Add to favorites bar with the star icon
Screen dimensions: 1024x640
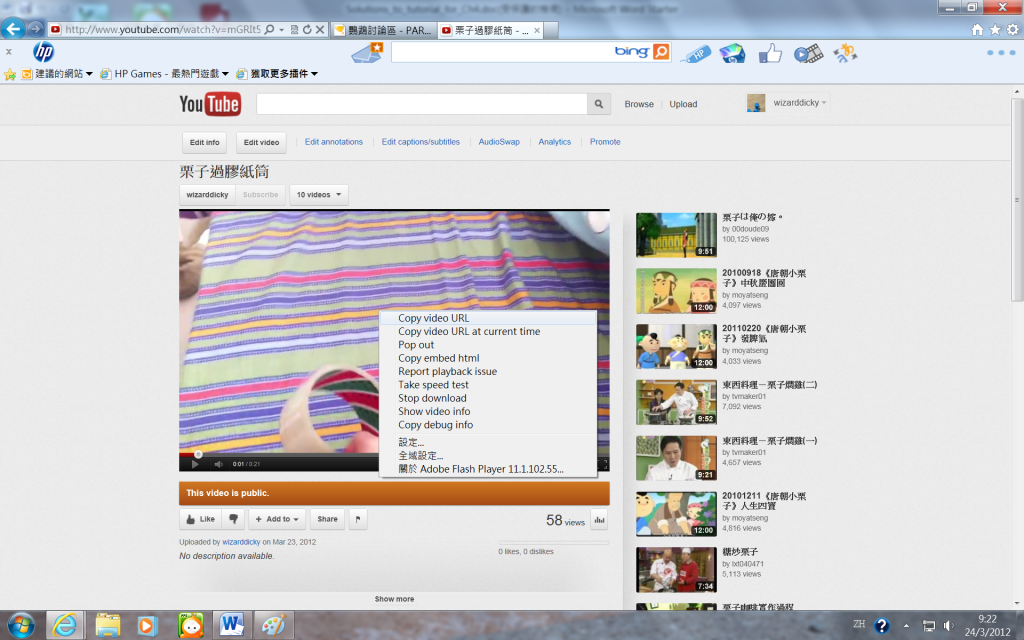coord(10,74)
